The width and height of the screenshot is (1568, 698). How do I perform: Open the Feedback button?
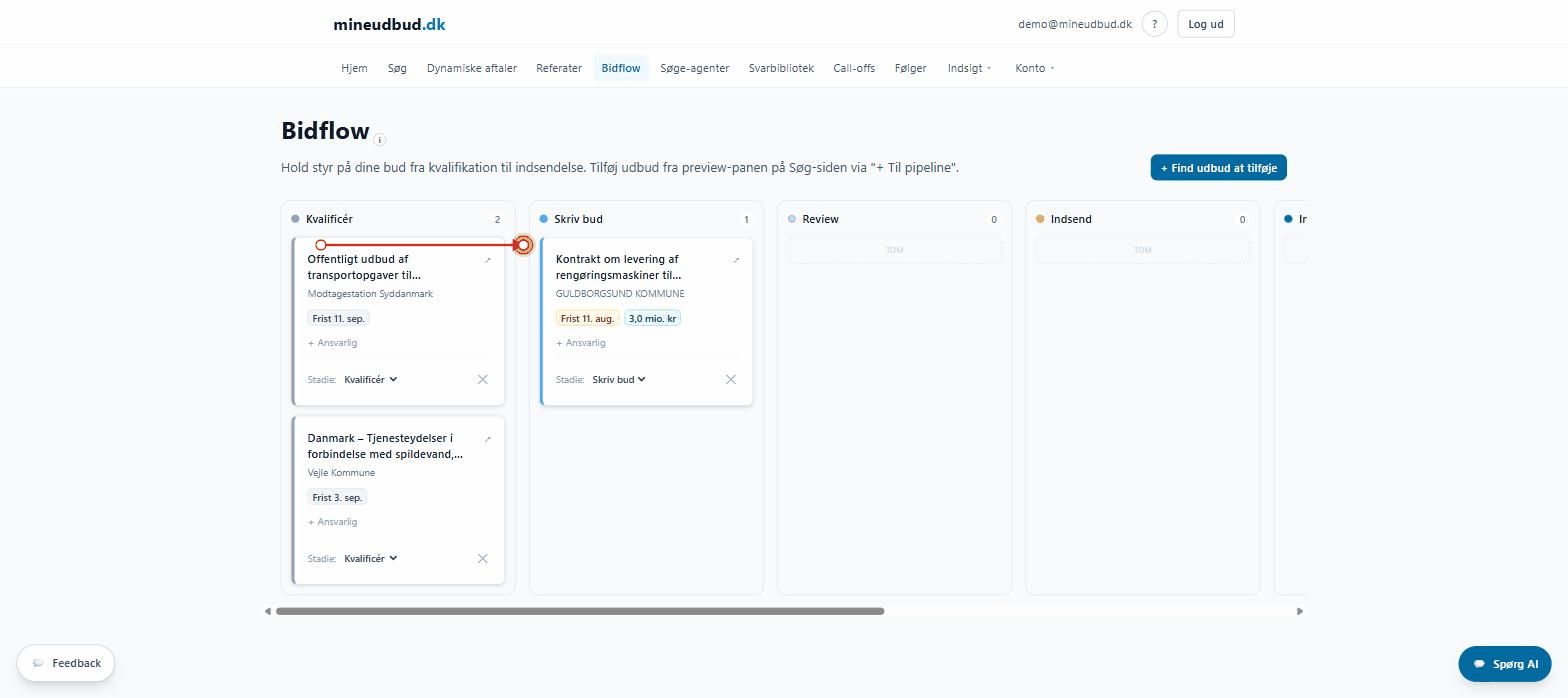tap(66, 663)
